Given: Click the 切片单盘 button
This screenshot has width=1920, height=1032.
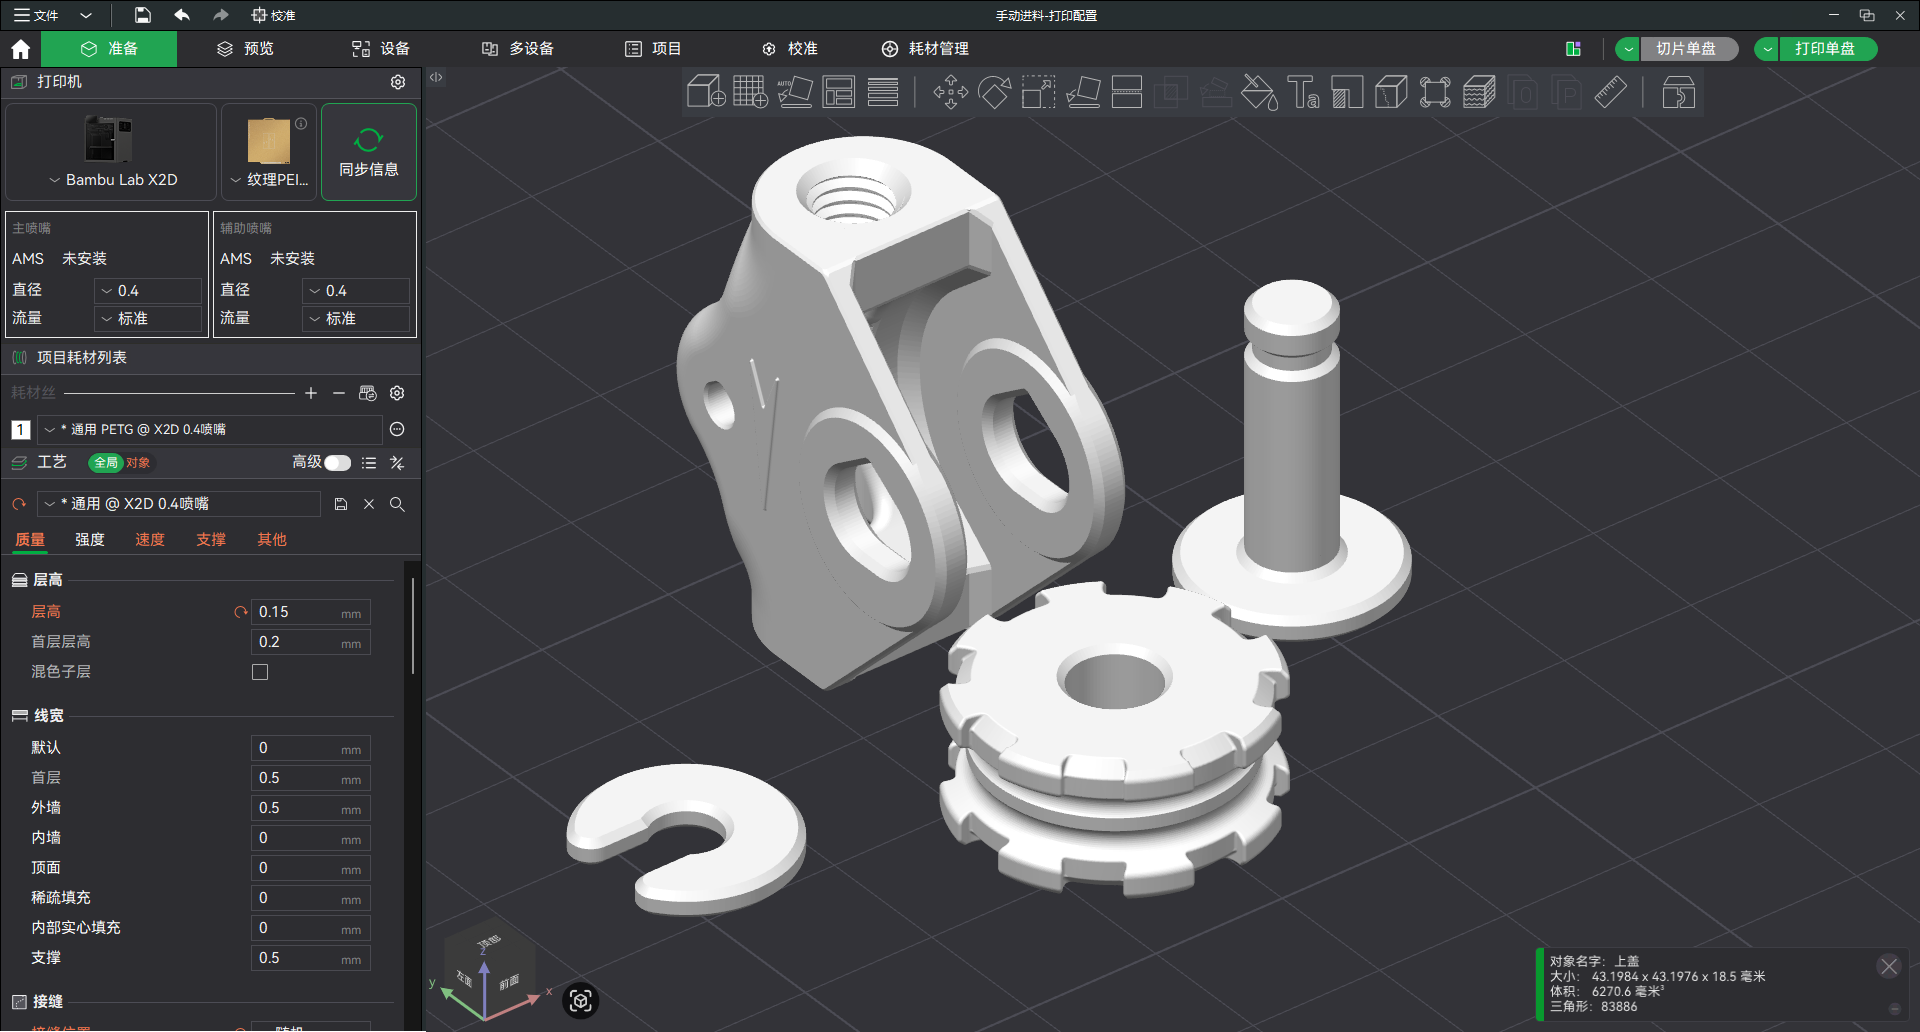Looking at the screenshot, I should (x=1688, y=49).
